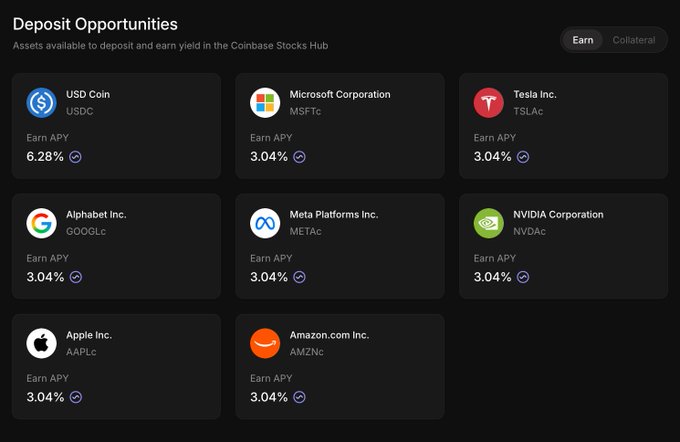Click the Alphabet Google logo icon
Image resolution: width=680 pixels, height=442 pixels.
(41, 223)
